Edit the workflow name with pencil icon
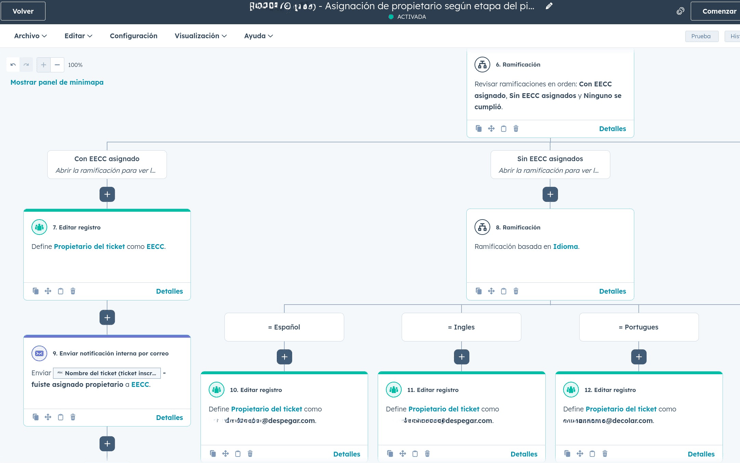 (549, 6)
